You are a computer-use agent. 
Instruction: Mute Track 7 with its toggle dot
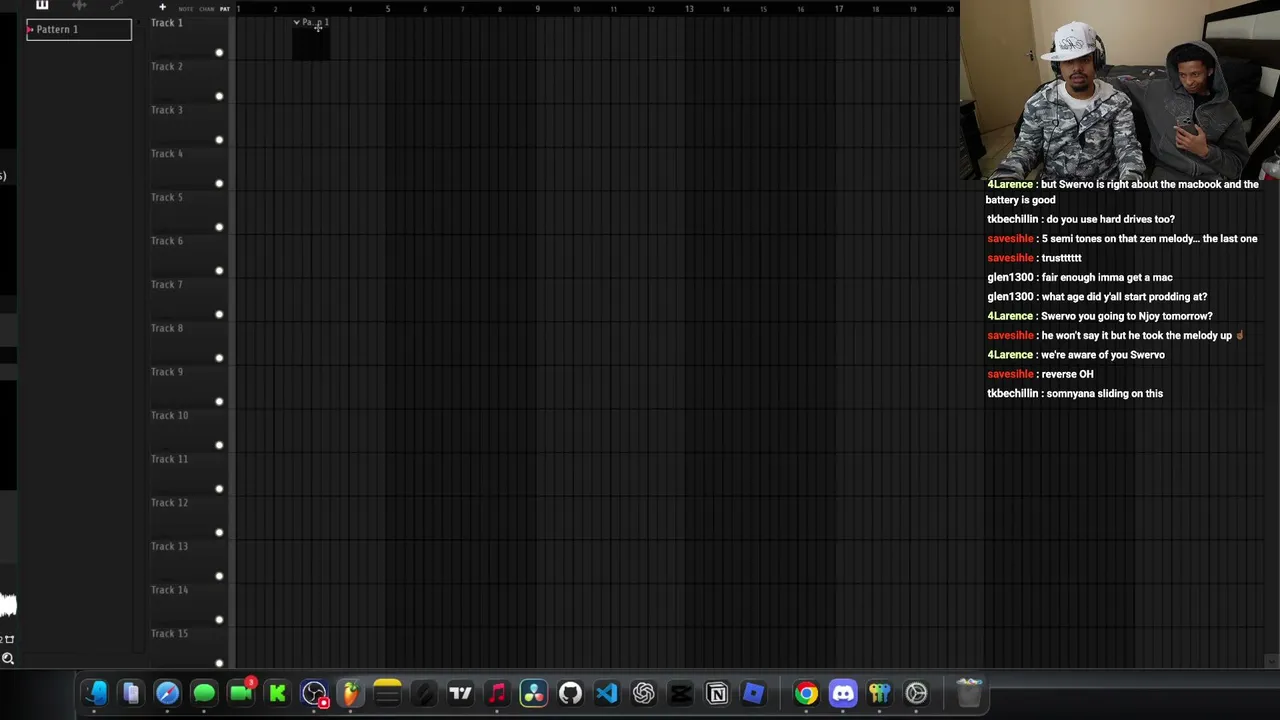click(219, 314)
